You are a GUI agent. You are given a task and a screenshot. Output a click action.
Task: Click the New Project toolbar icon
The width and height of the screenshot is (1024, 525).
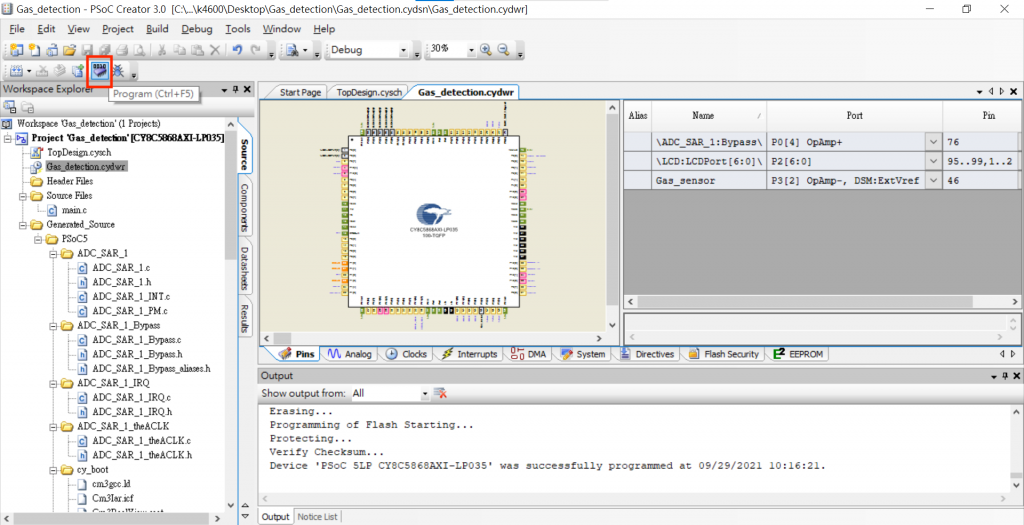pyautogui.click(x=16, y=50)
